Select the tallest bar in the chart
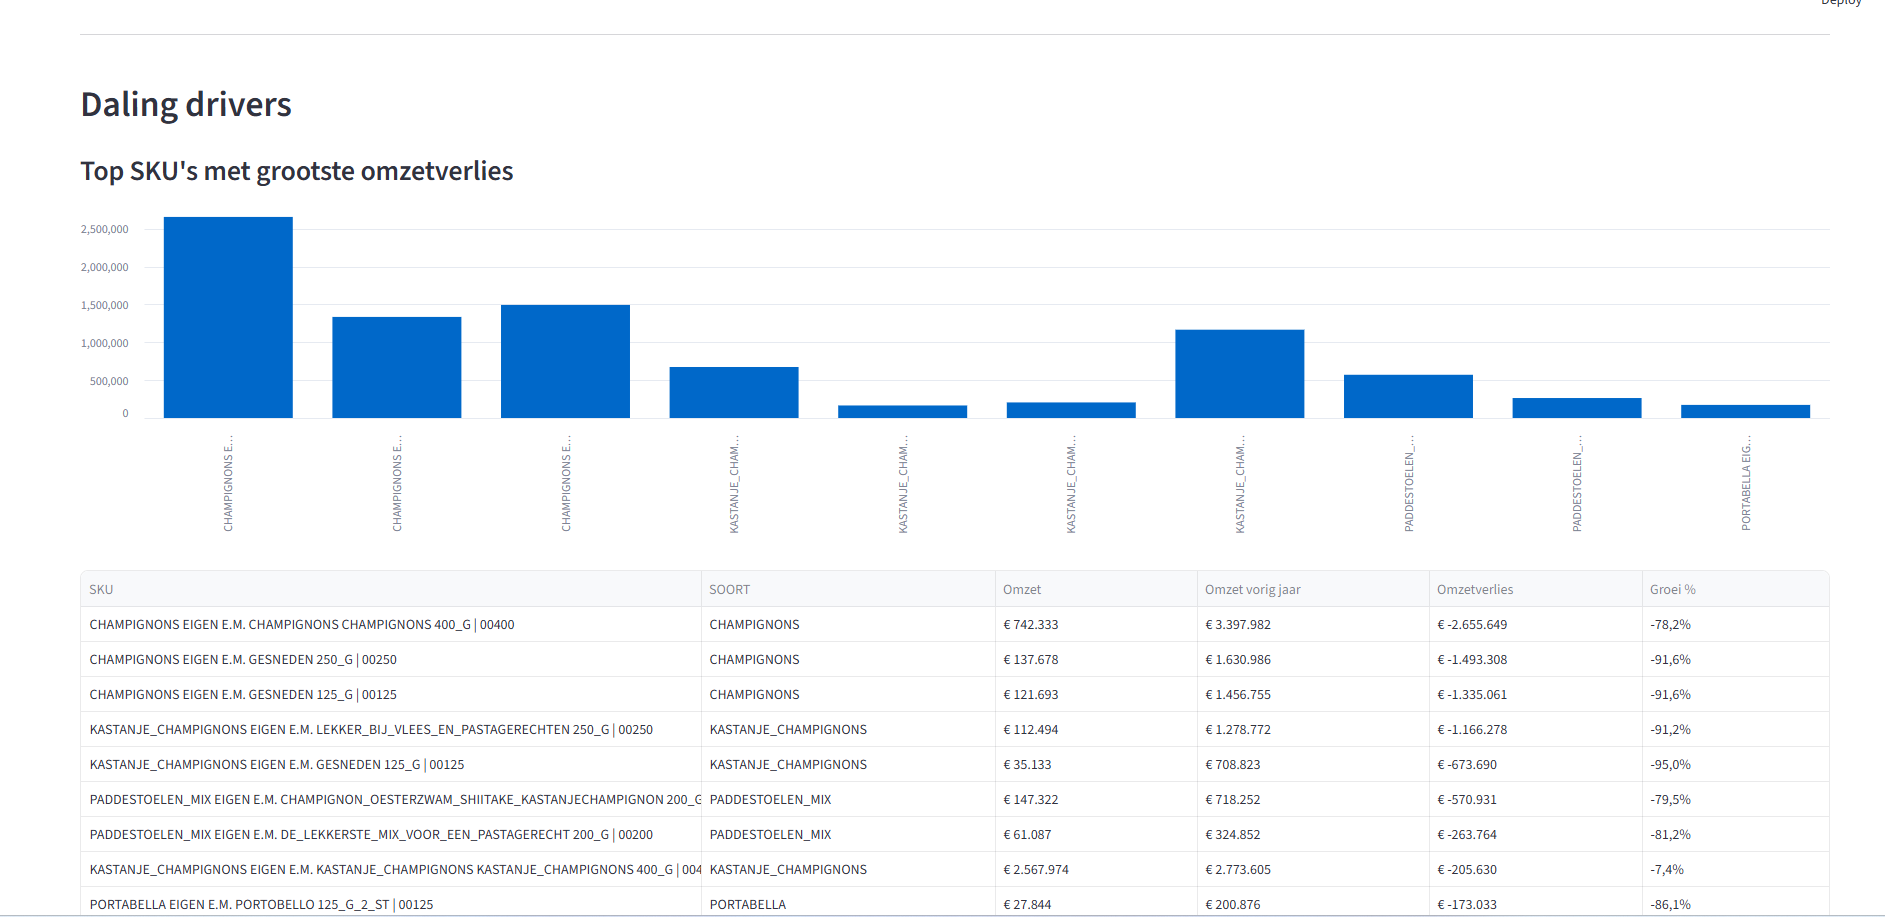The height and width of the screenshot is (917, 1885). point(228,317)
